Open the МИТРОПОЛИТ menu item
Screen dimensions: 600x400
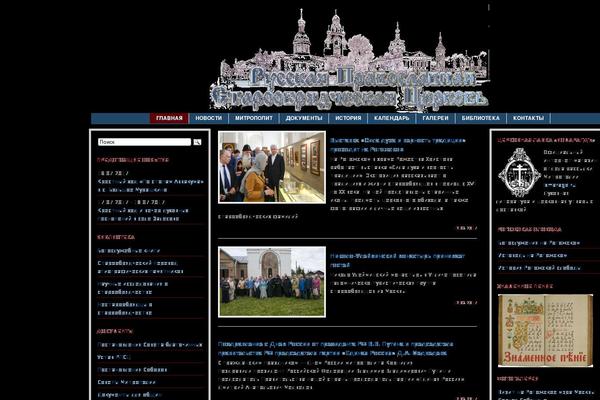pyautogui.click(x=254, y=118)
